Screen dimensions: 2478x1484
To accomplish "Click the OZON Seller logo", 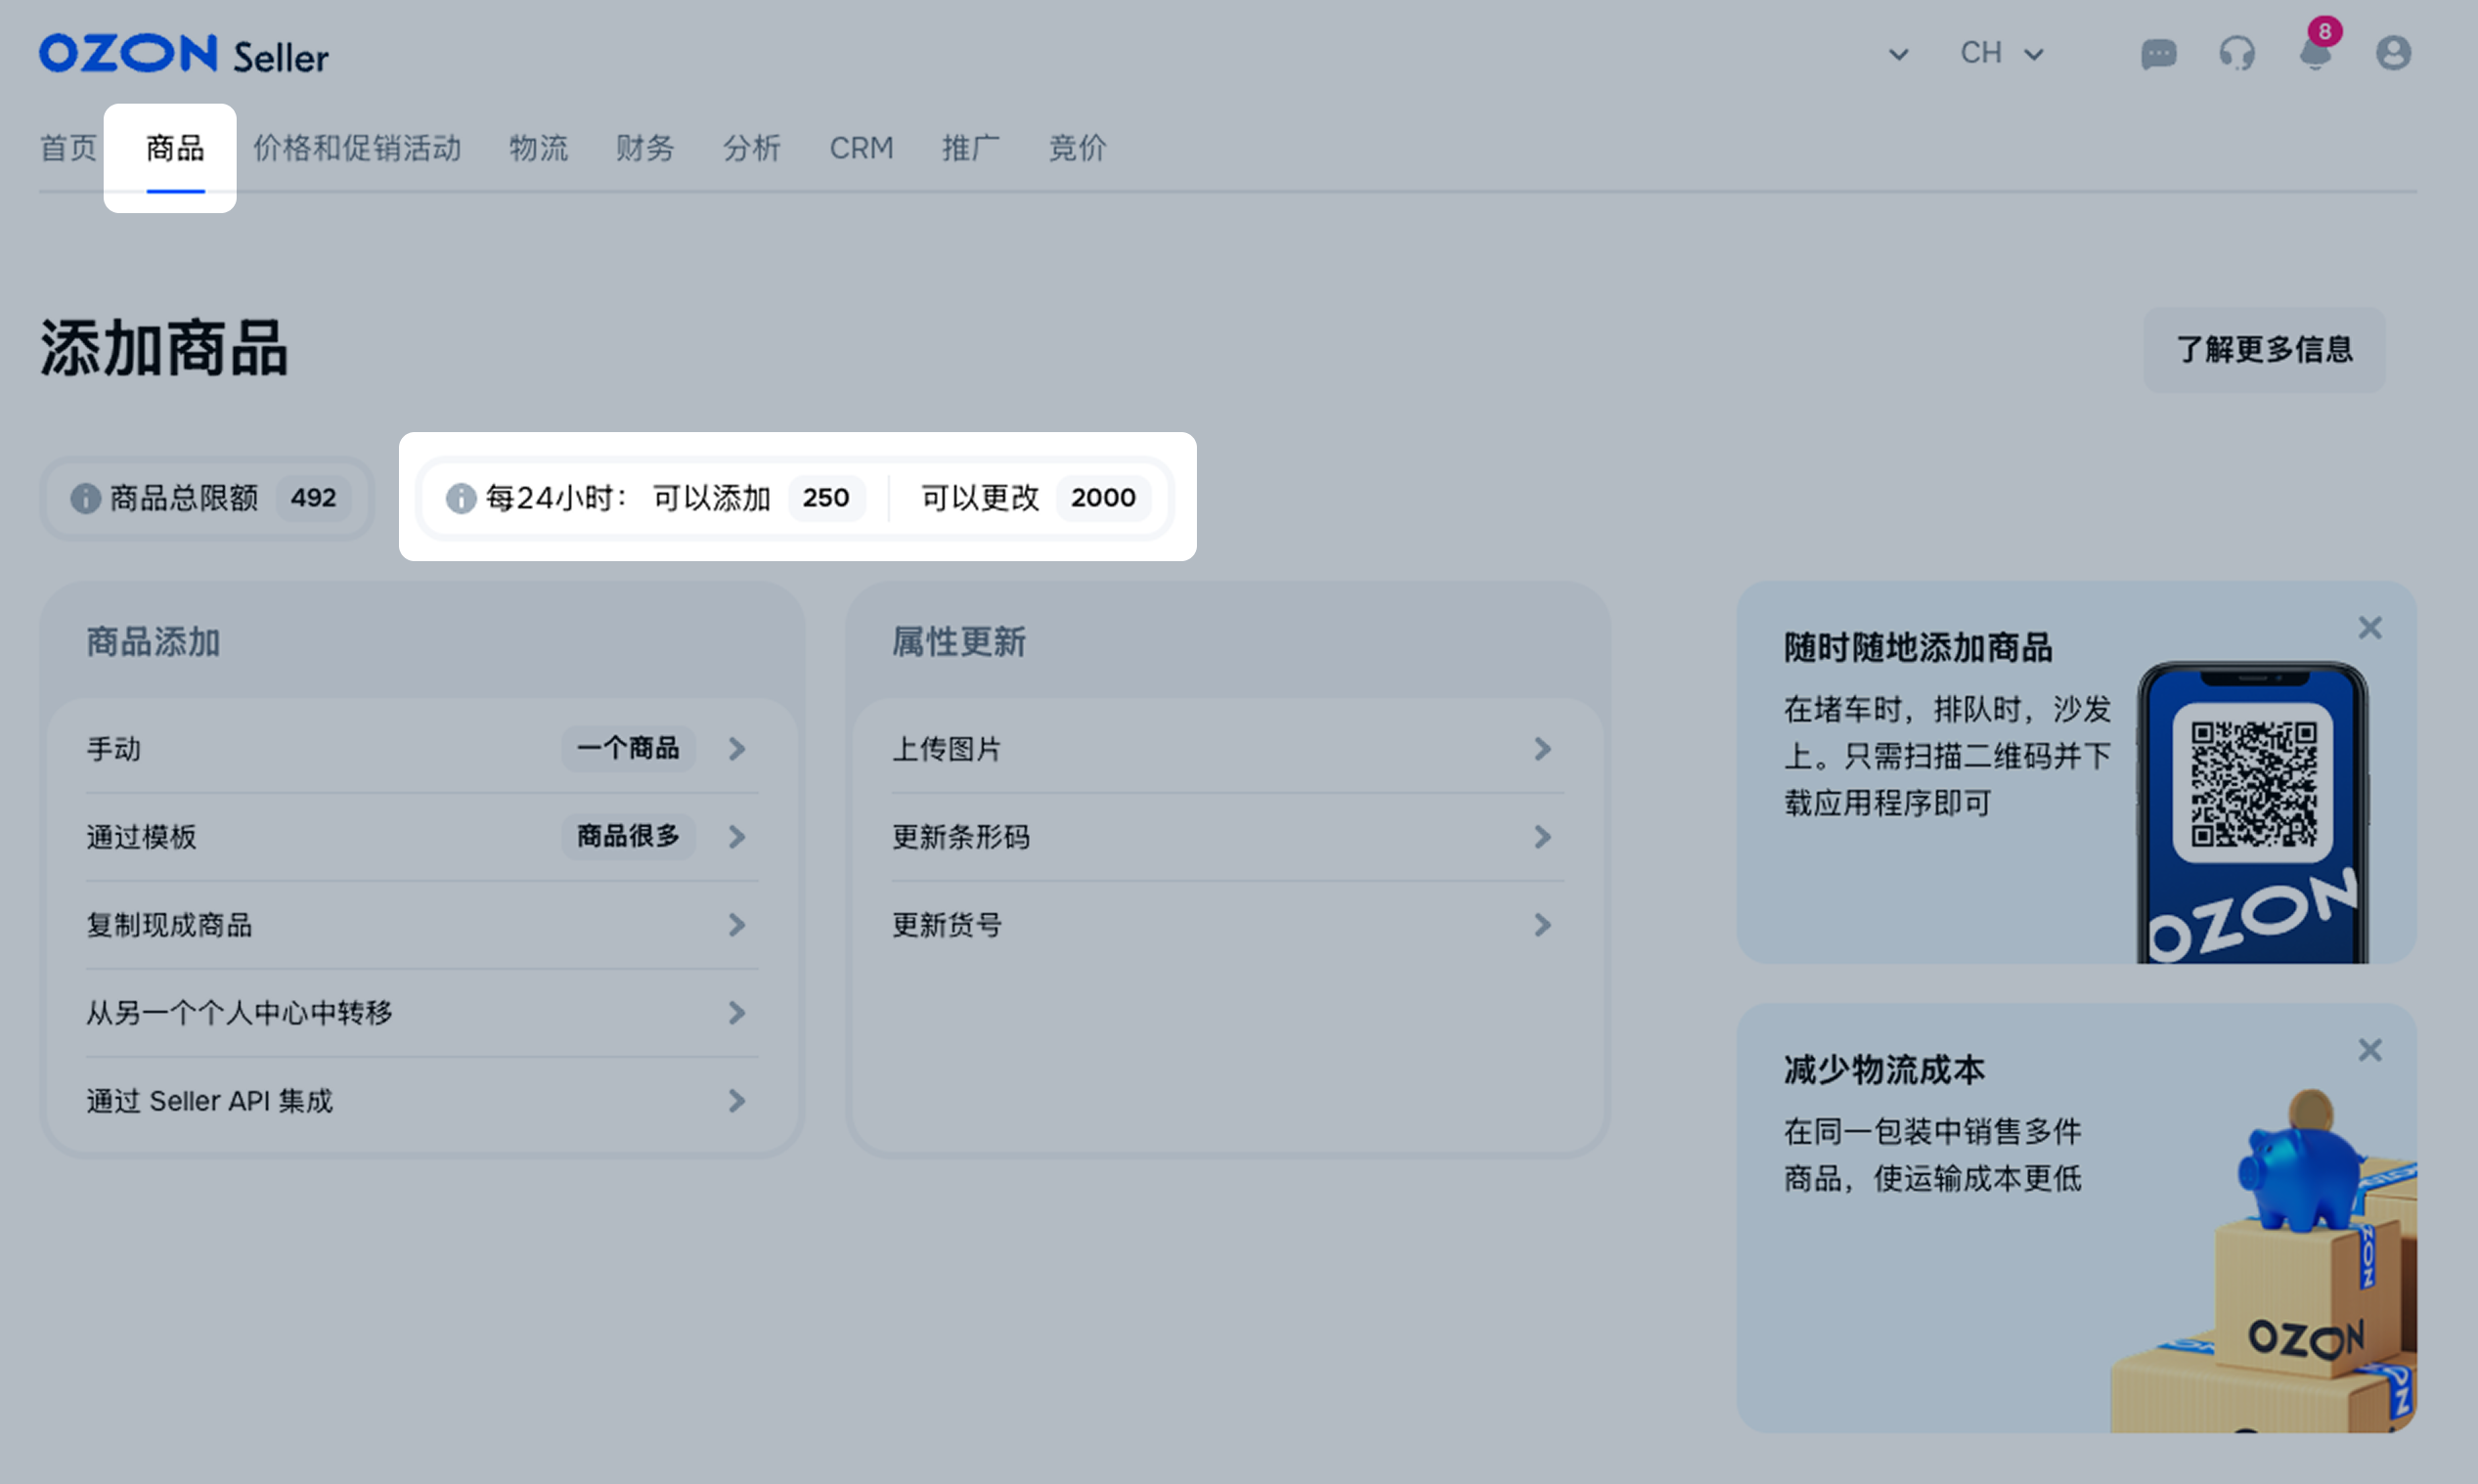I will coord(184,54).
